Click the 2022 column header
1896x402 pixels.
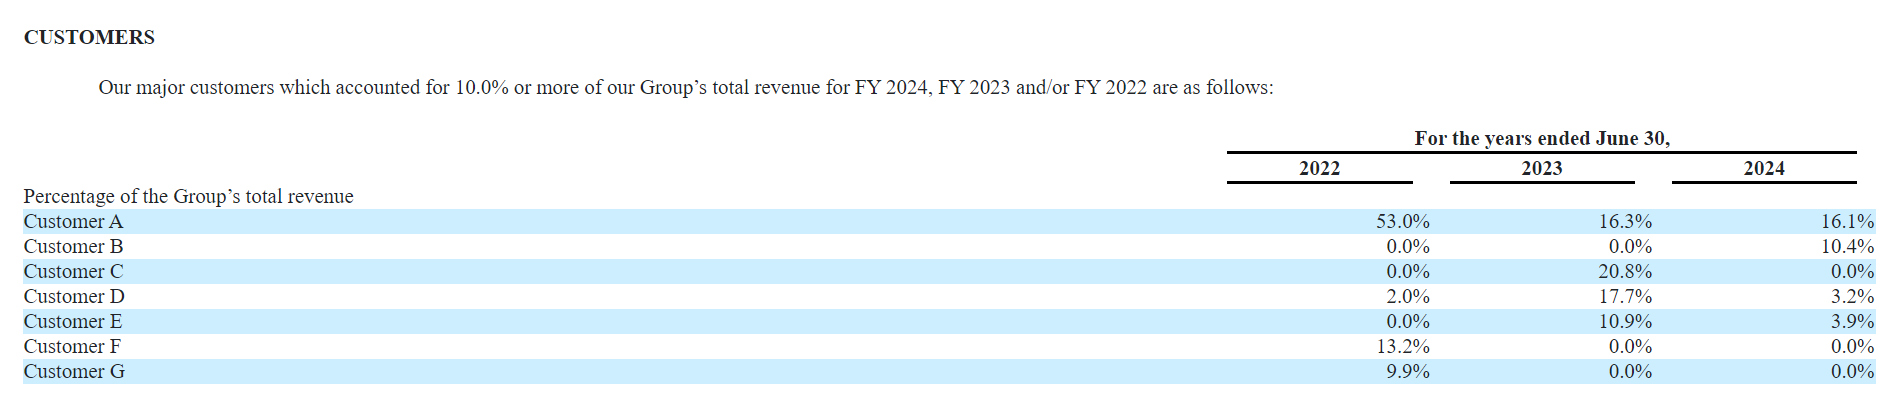(x=1319, y=168)
